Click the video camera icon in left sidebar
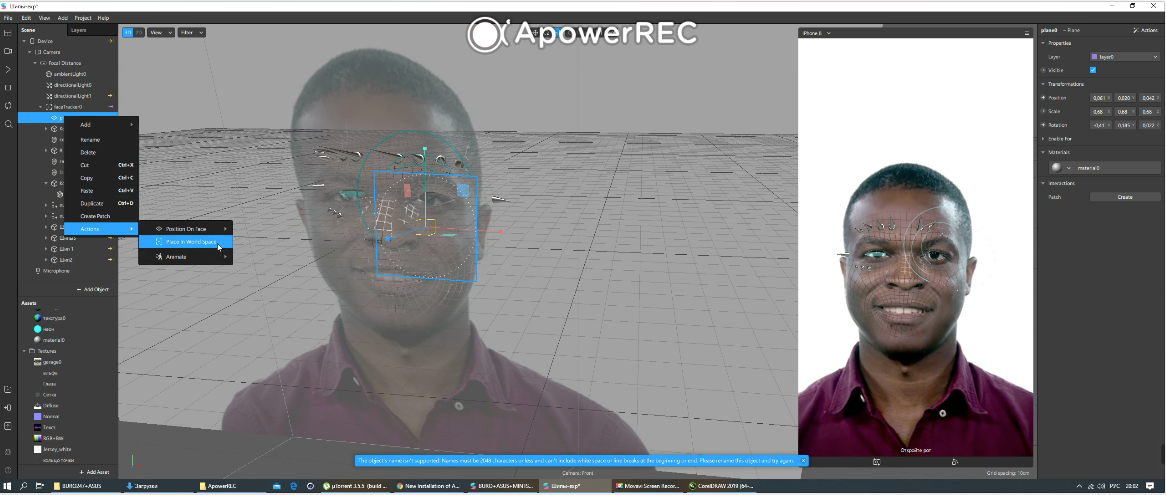 pos(8,51)
